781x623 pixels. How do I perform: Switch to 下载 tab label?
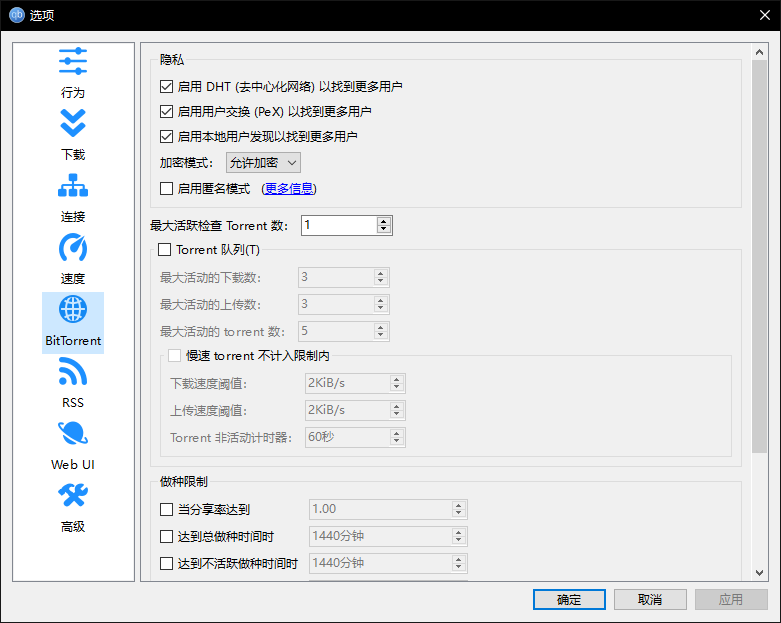73,154
